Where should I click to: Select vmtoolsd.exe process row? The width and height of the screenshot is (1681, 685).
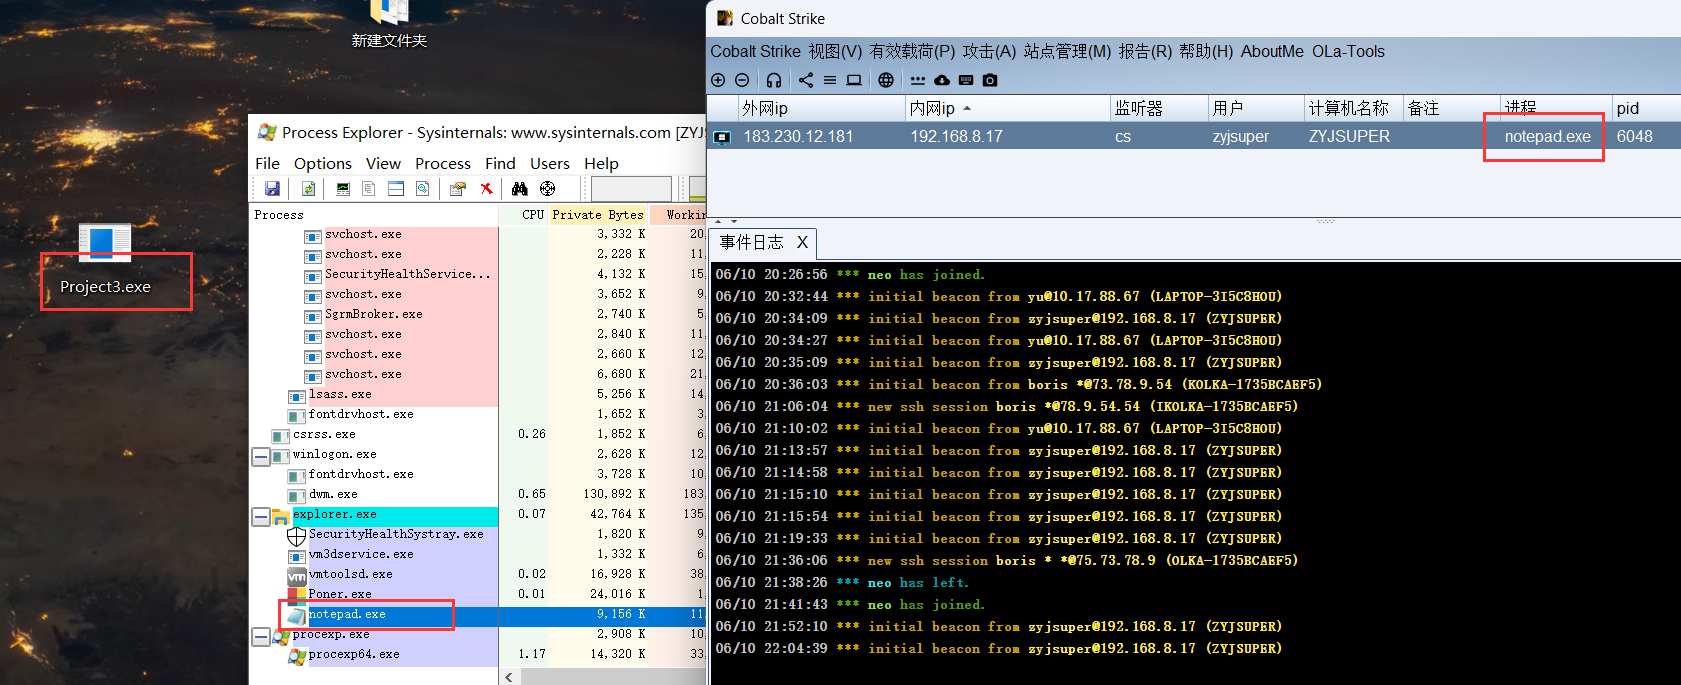478,574
